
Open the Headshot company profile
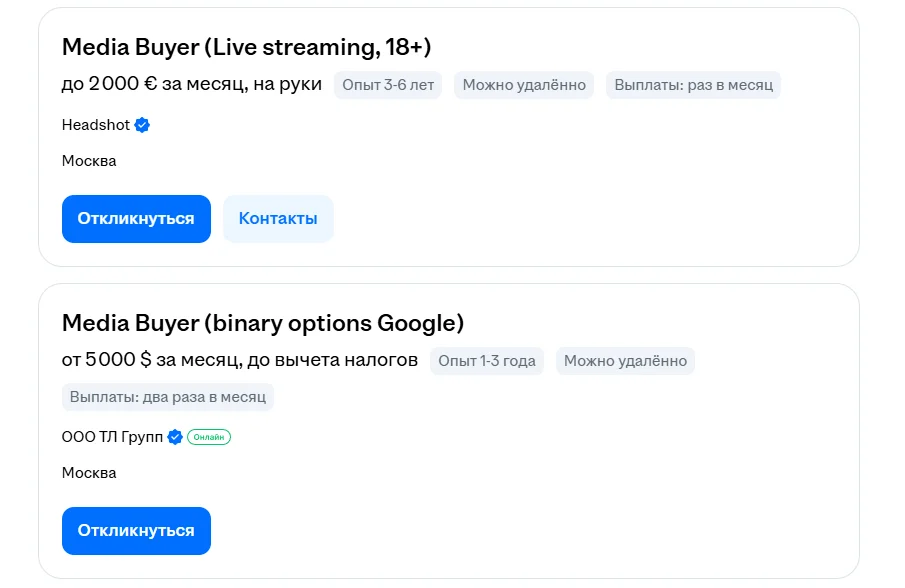[x=96, y=125]
